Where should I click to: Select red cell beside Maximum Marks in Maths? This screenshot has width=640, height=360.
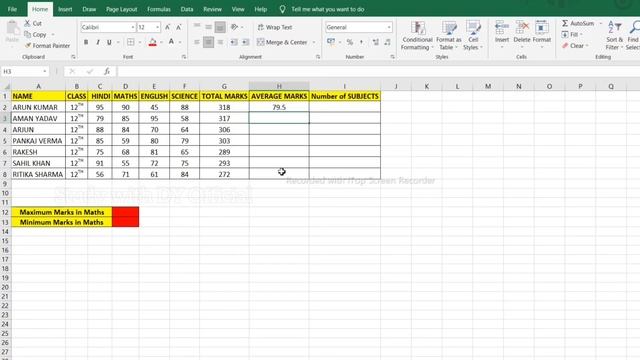coord(125,212)
